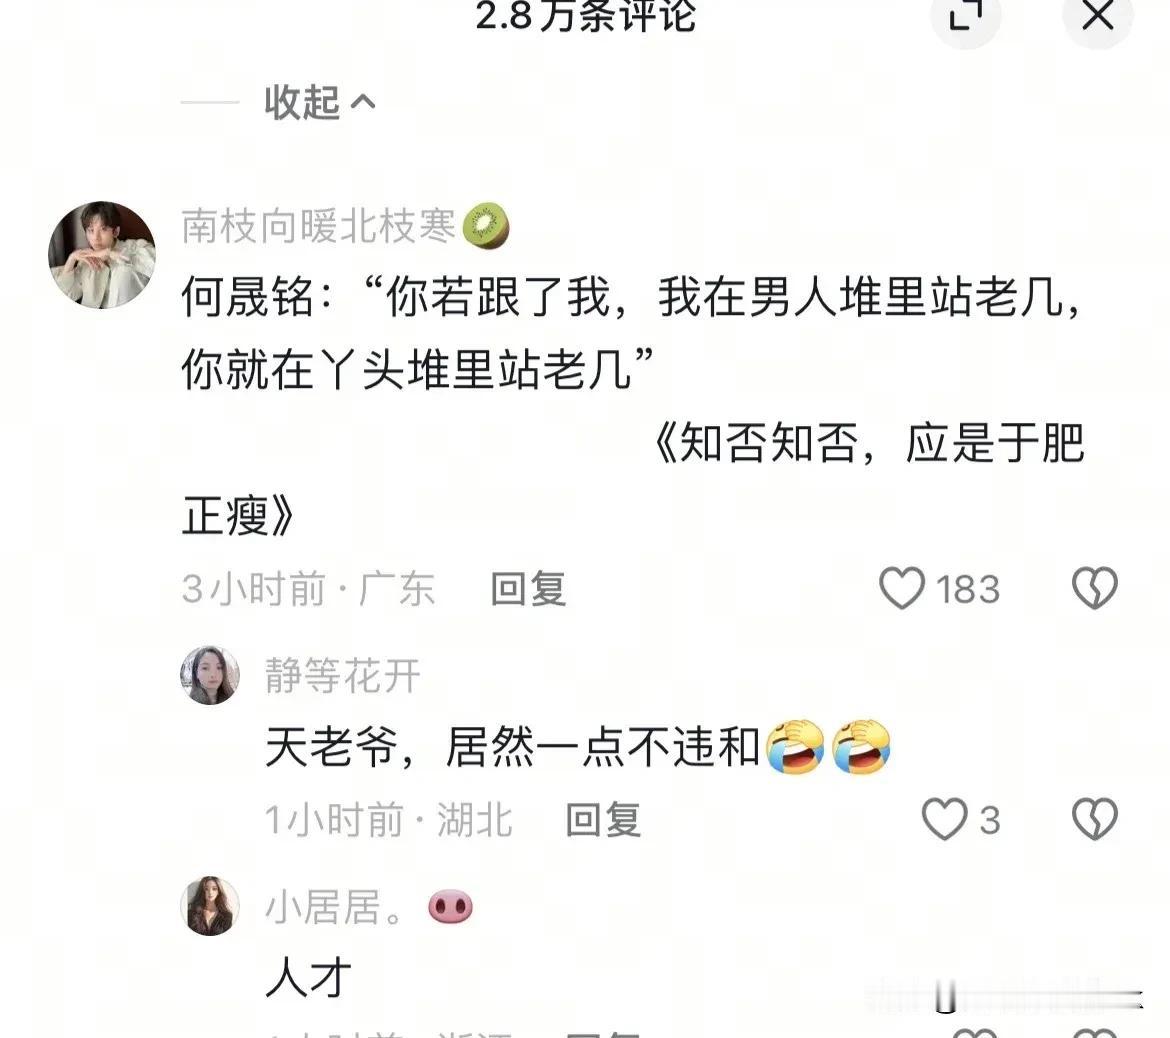This screenshot has height=1038, width=1170.
Task: Tap username 静等花开
Action: (343, 676)
